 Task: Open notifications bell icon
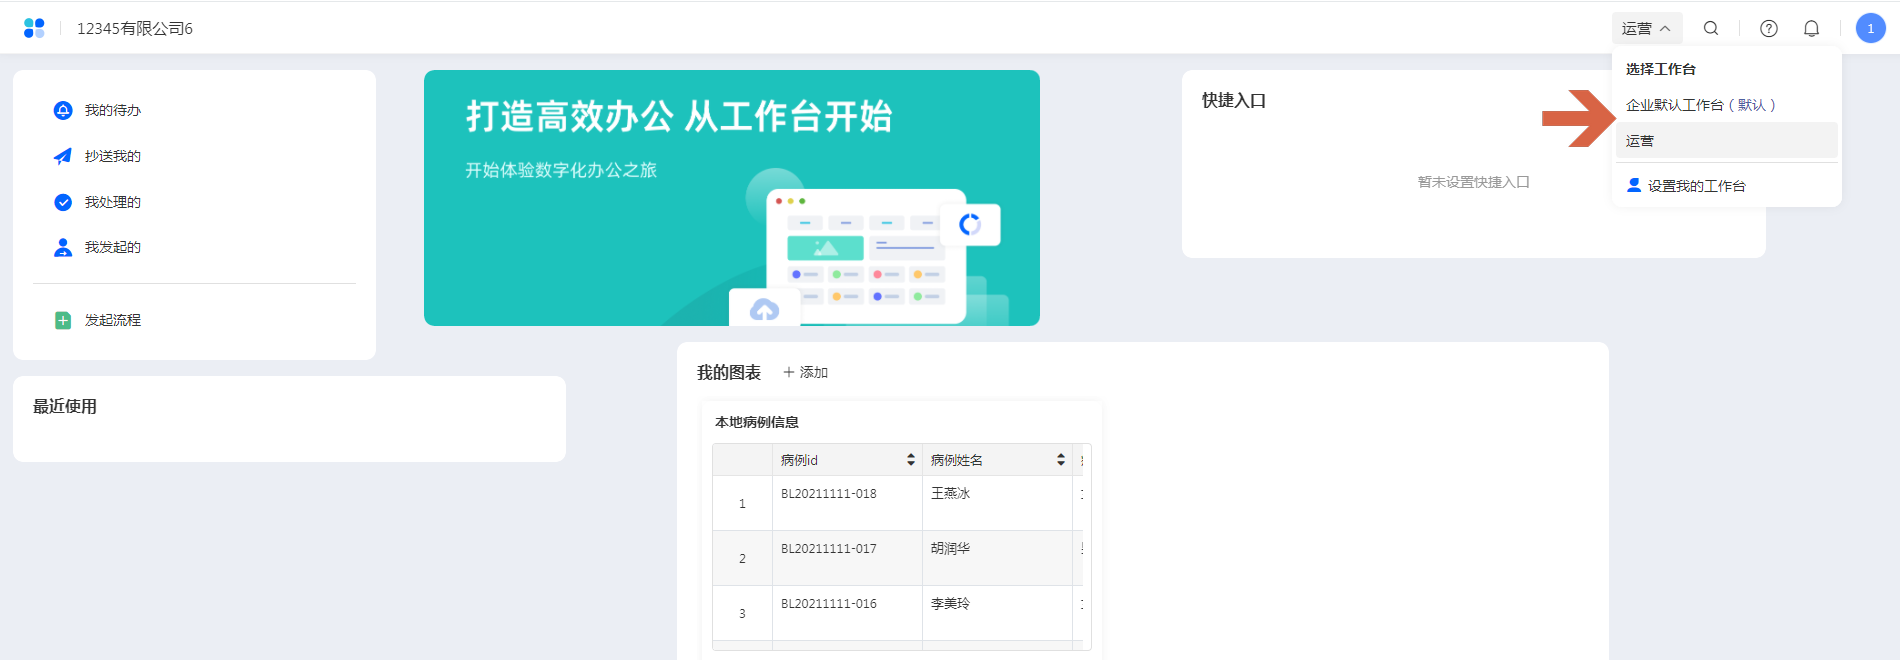1811,28
